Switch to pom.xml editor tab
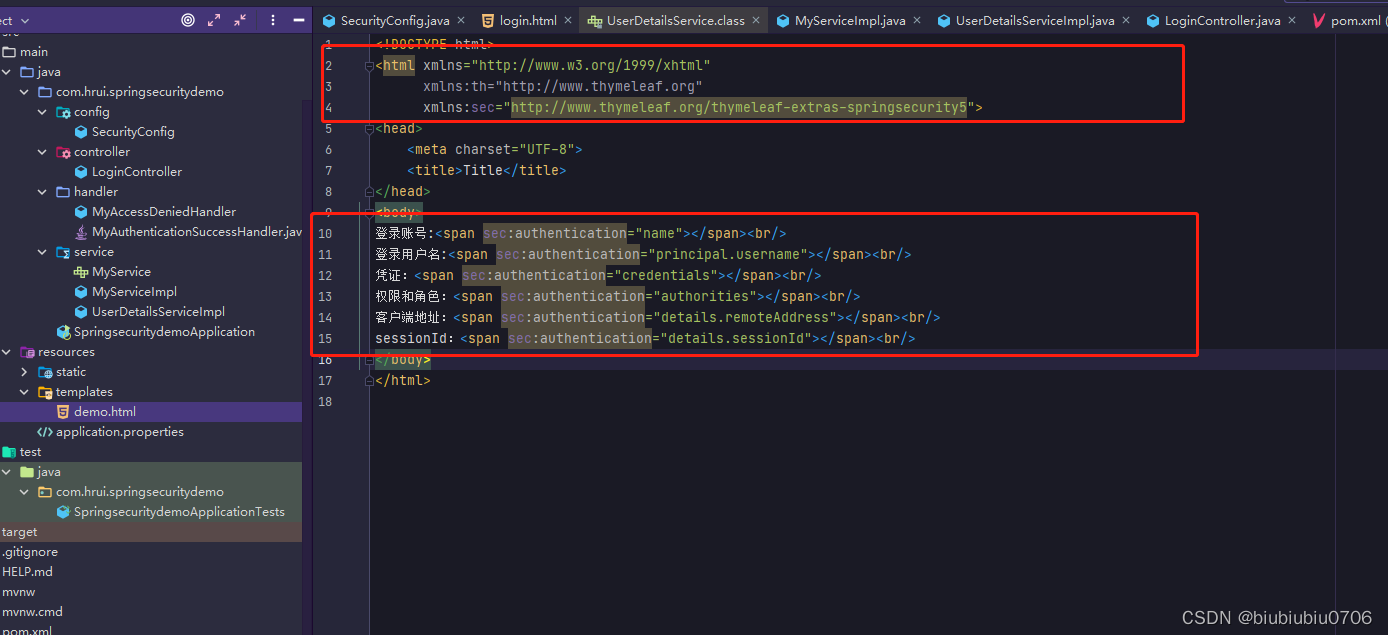1388x635 pixels. point(1346,20)
